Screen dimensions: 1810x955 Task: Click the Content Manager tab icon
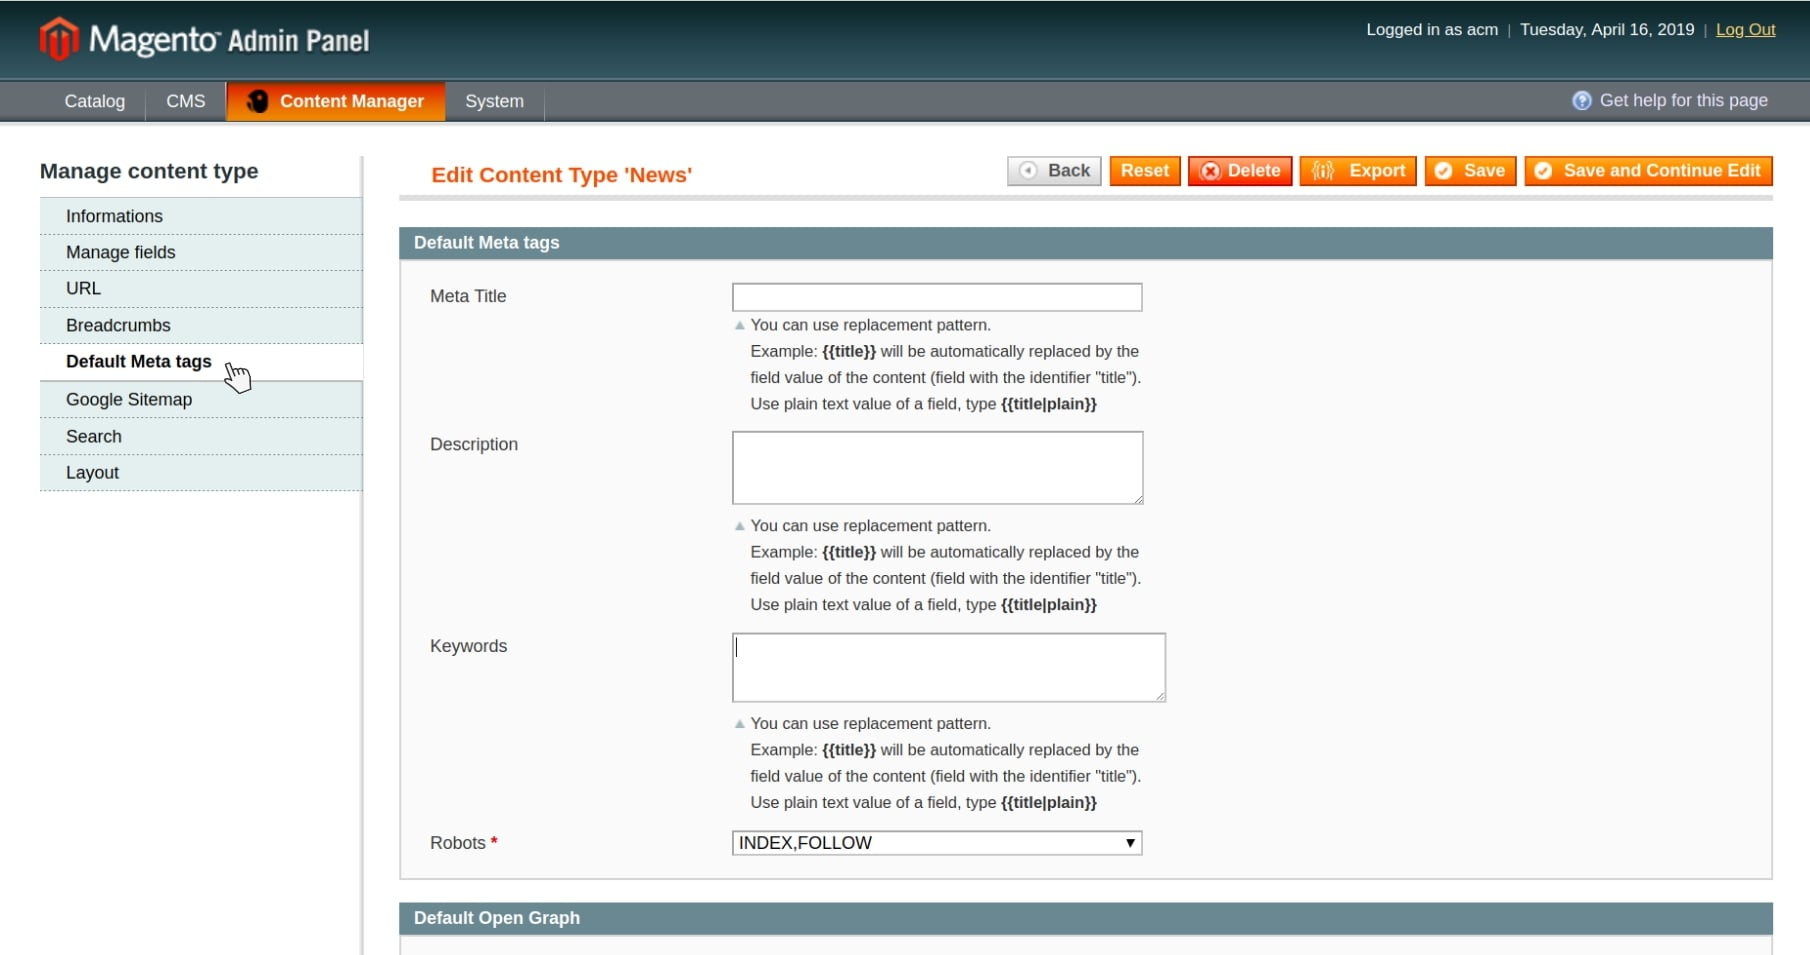[258, 101]
